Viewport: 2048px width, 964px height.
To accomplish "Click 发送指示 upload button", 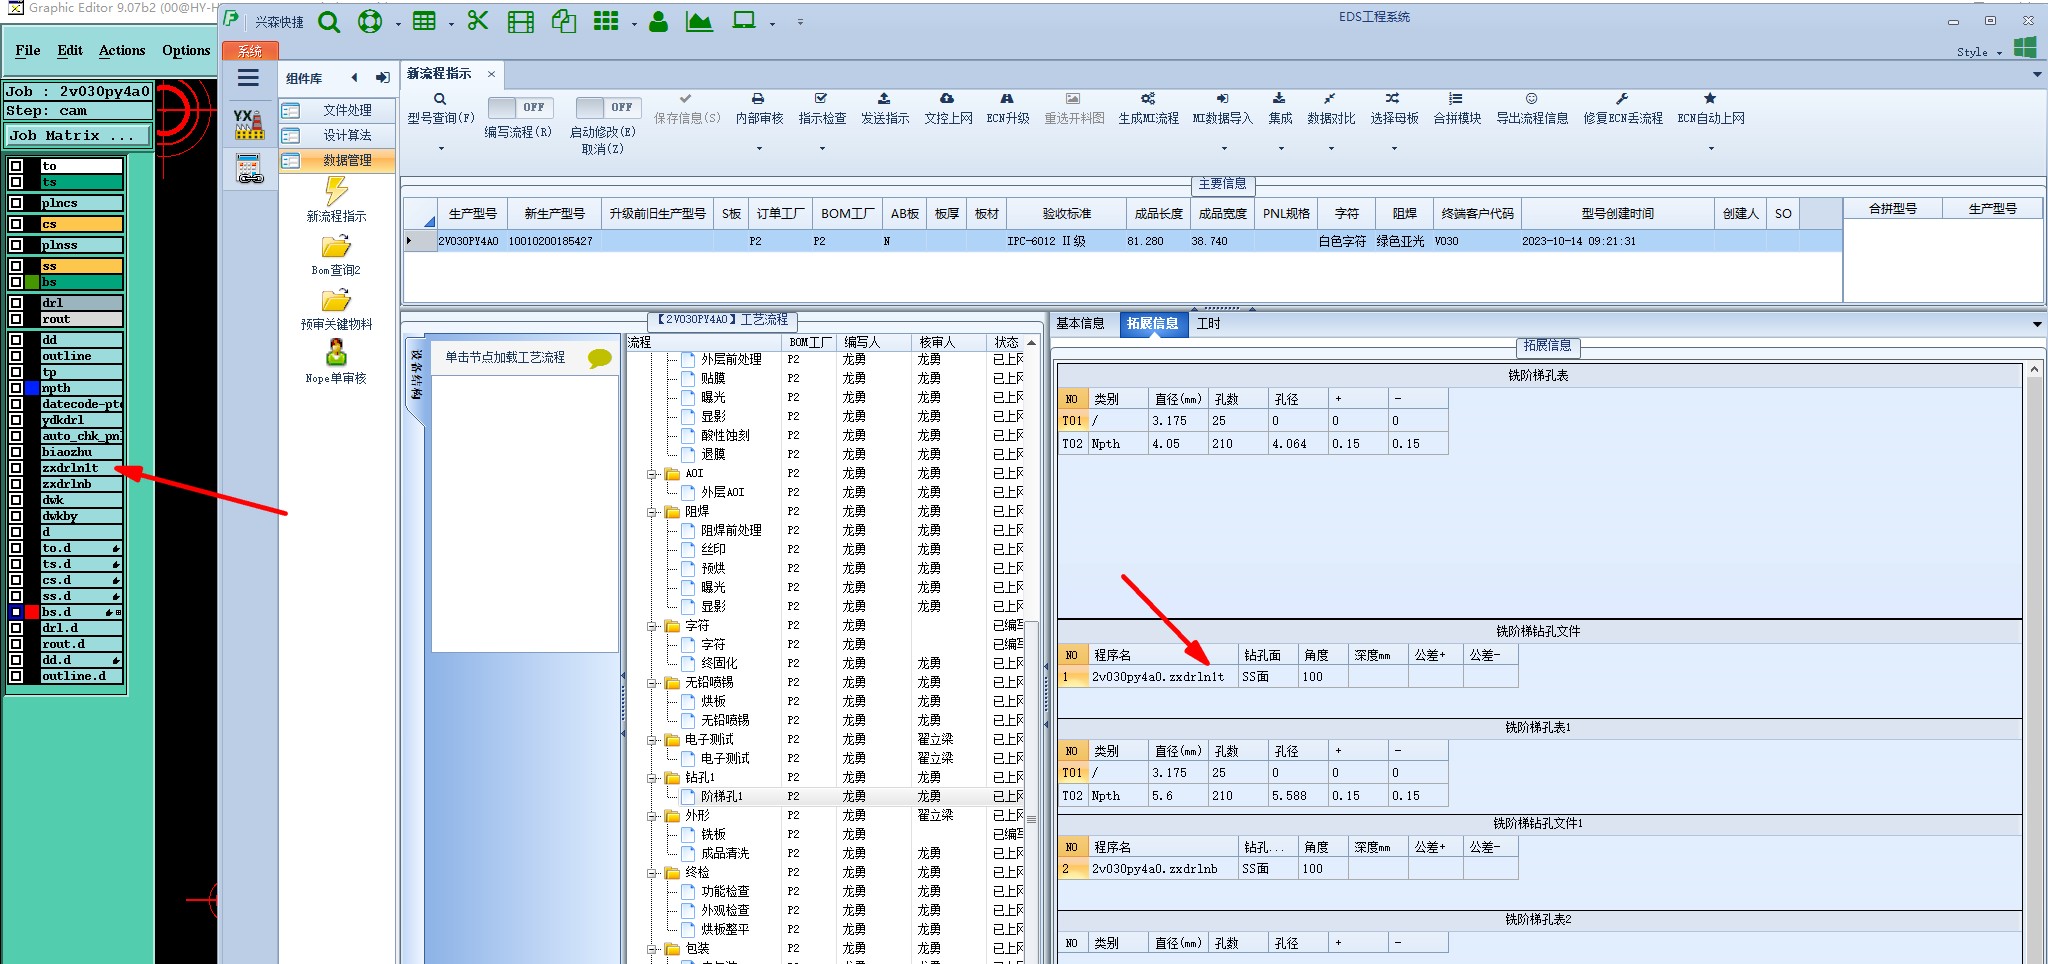I will click(x=885, y=108).
